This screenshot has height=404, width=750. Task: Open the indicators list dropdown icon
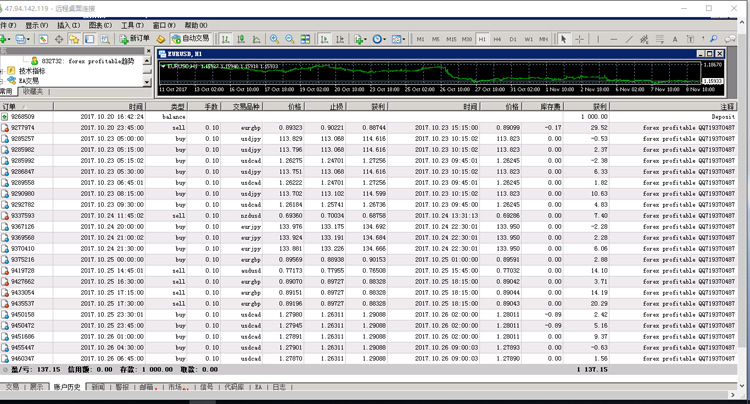point(360,39)
